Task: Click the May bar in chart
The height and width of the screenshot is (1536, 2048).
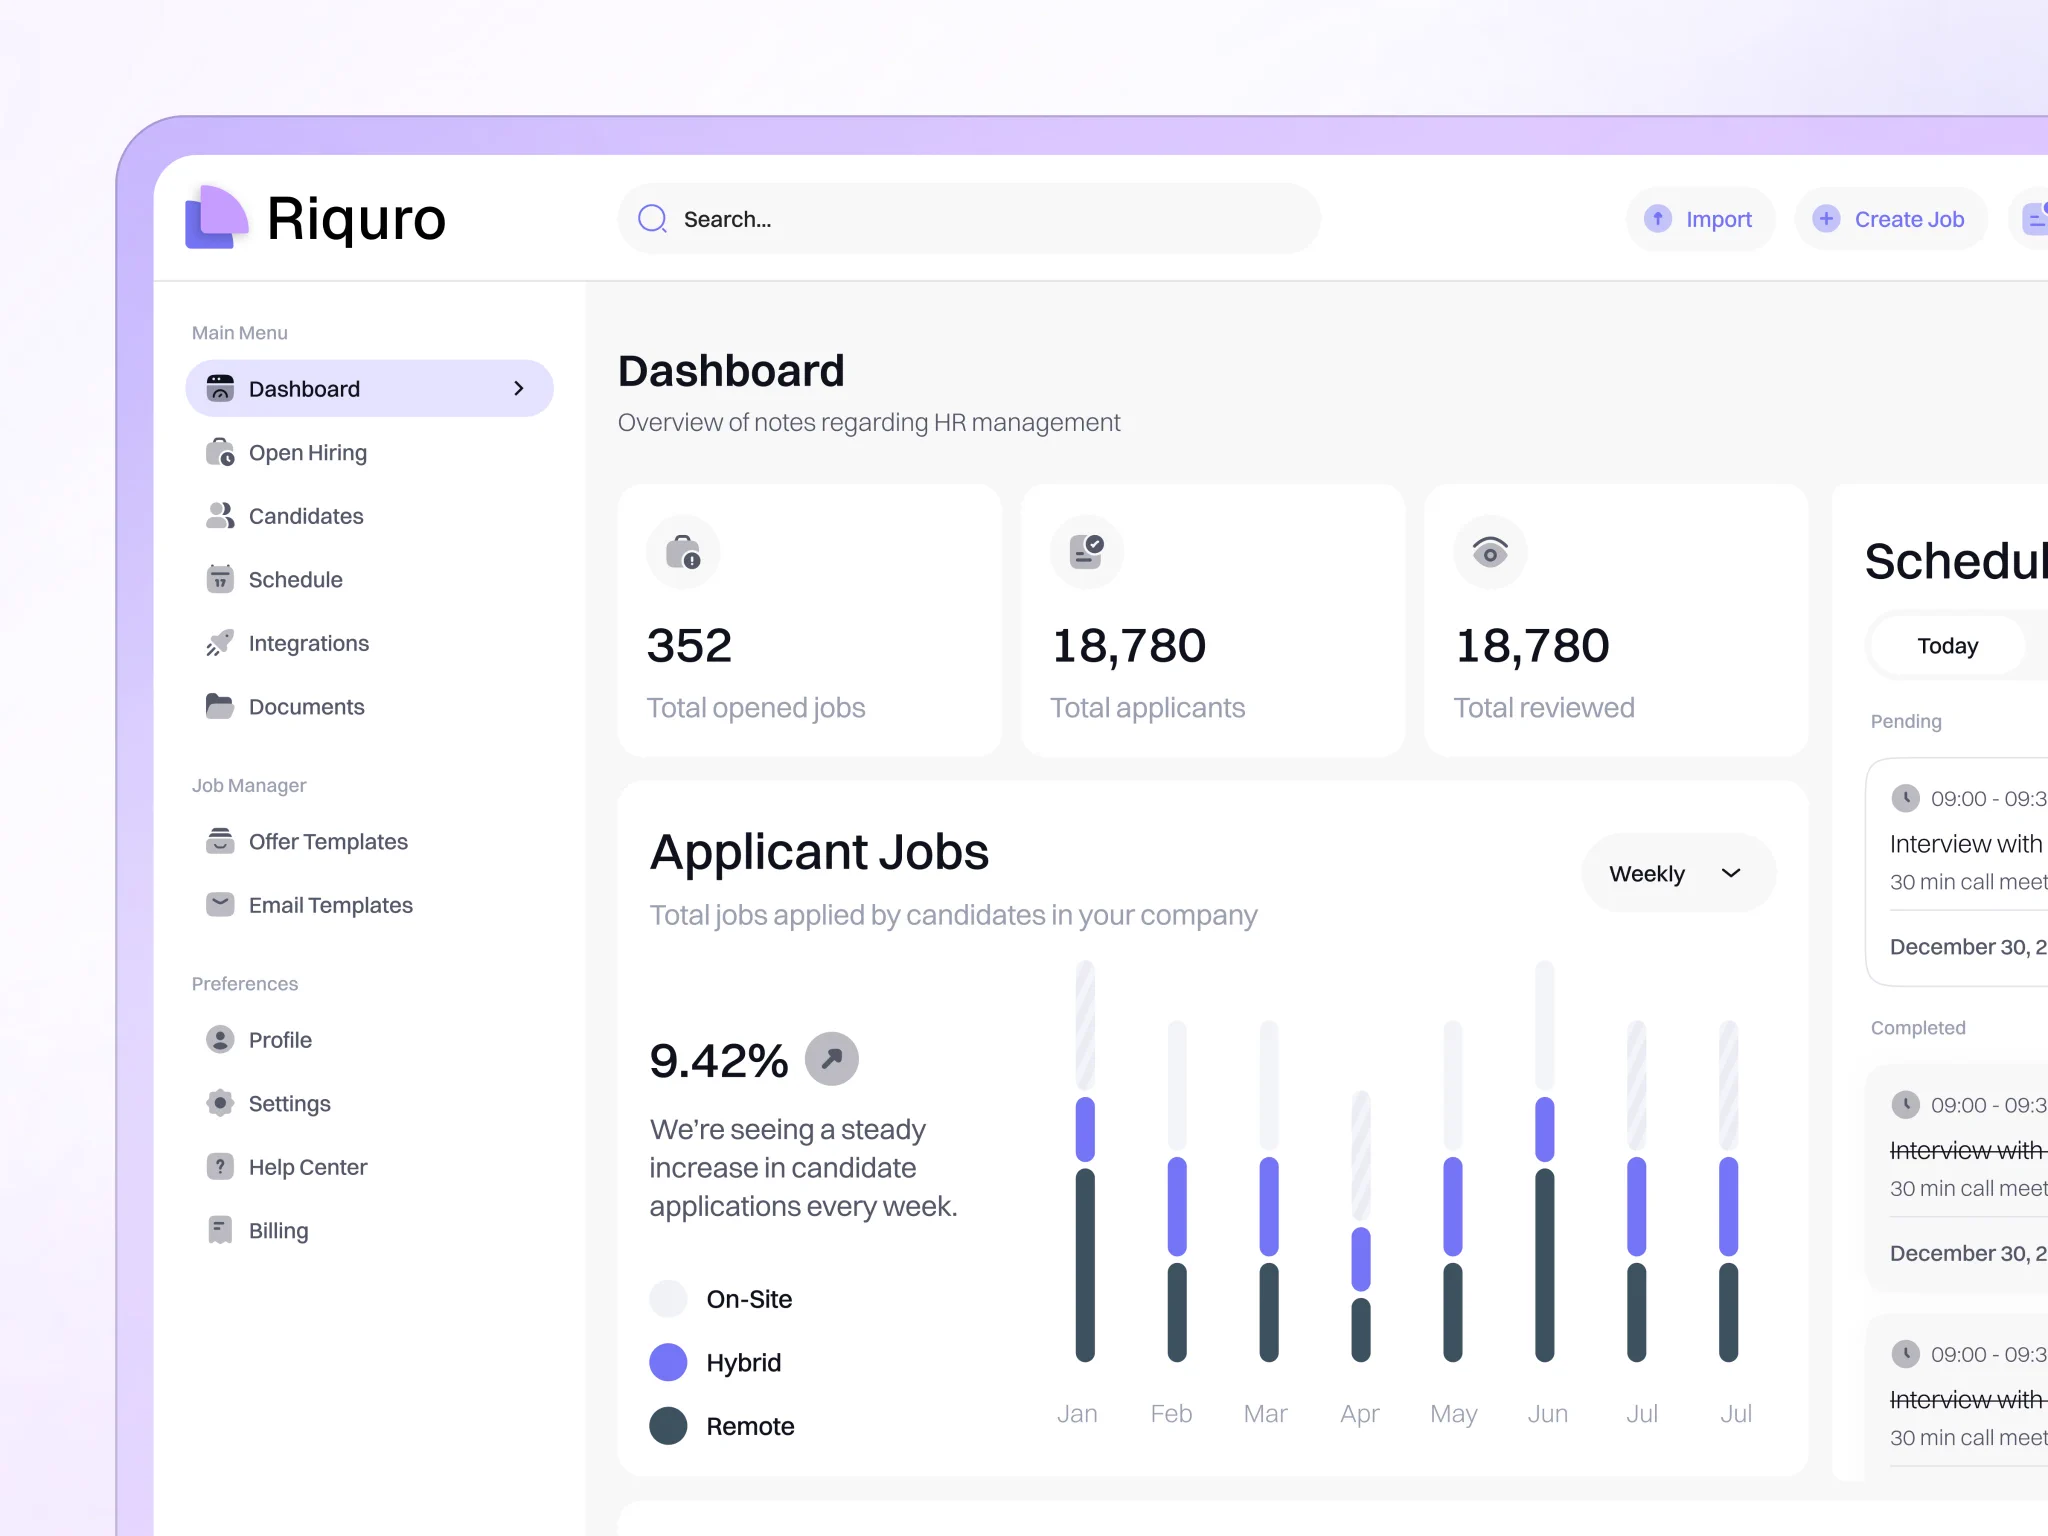Action: pyautogui.click(x=1452, y=1191)
